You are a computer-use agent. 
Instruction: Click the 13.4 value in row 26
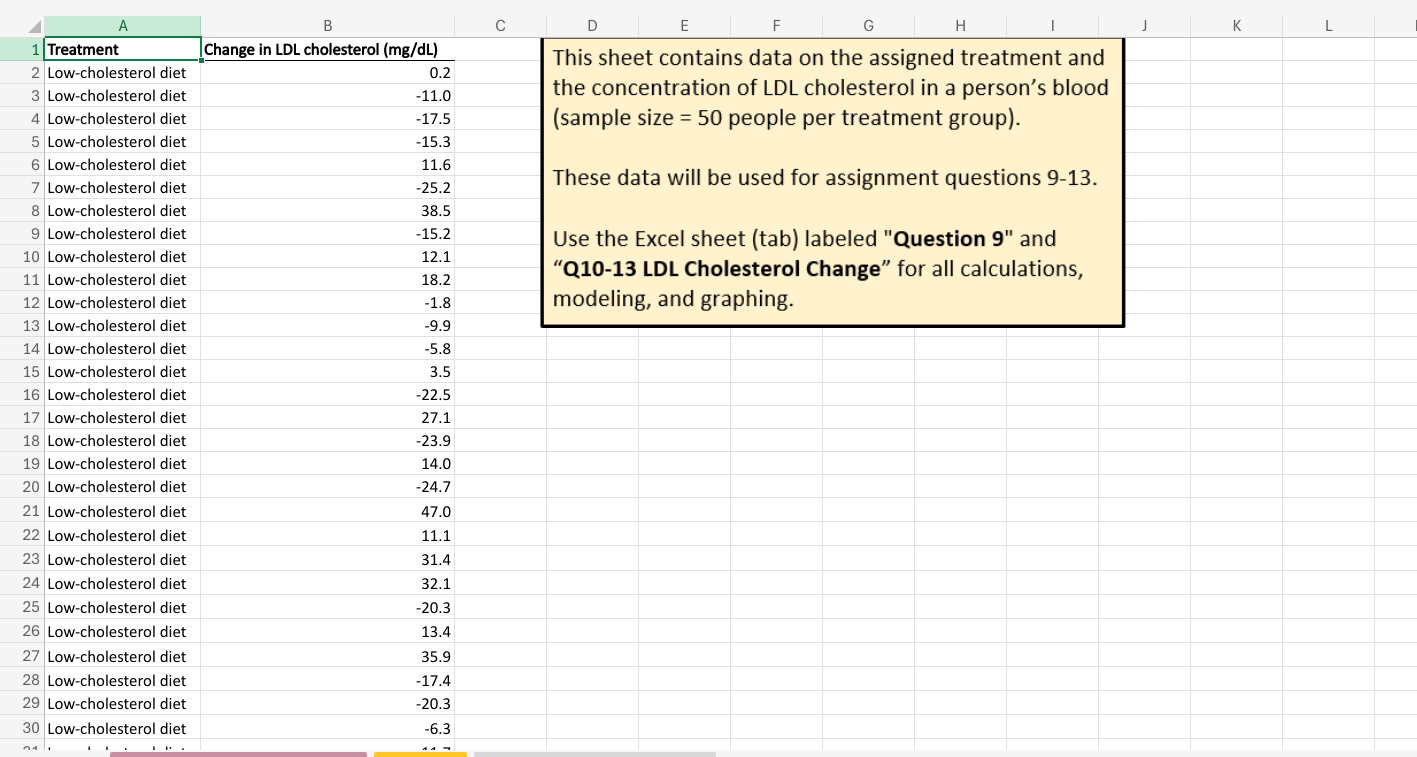pyautogui.click(x=327, y=632)
